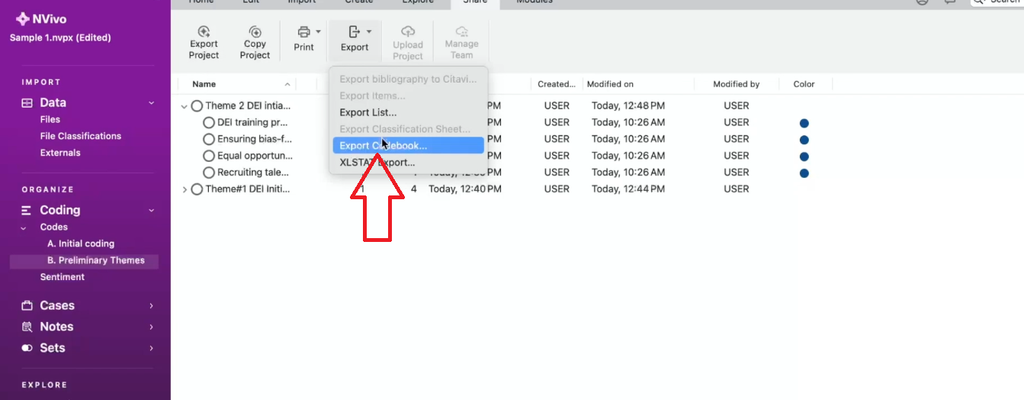Viewport: 1024px width, 400px height.
Task: Click the Color column header
Action: [x=804, y=84]
